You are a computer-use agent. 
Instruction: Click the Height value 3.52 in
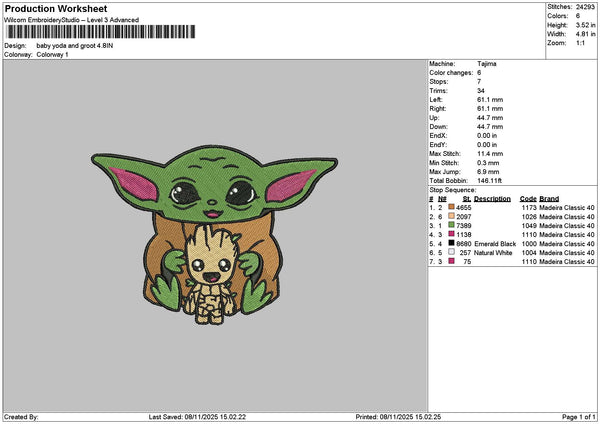[585, 25]
